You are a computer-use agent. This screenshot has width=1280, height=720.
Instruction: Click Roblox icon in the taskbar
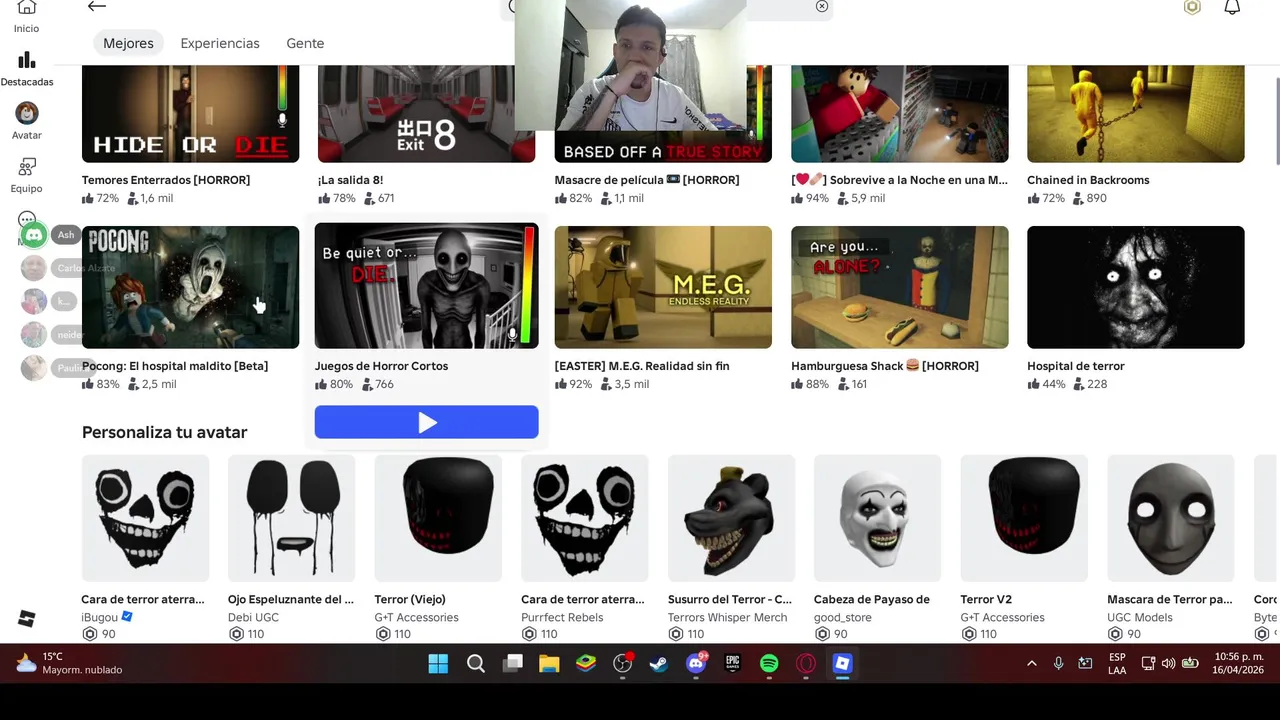[842, 663]
